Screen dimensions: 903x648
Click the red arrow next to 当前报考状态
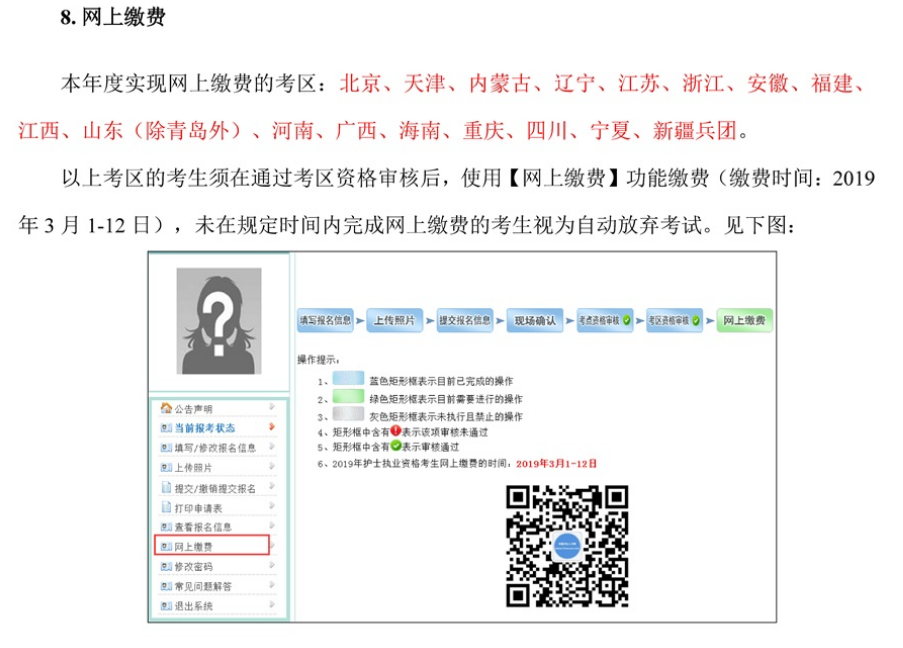[272, 428]
